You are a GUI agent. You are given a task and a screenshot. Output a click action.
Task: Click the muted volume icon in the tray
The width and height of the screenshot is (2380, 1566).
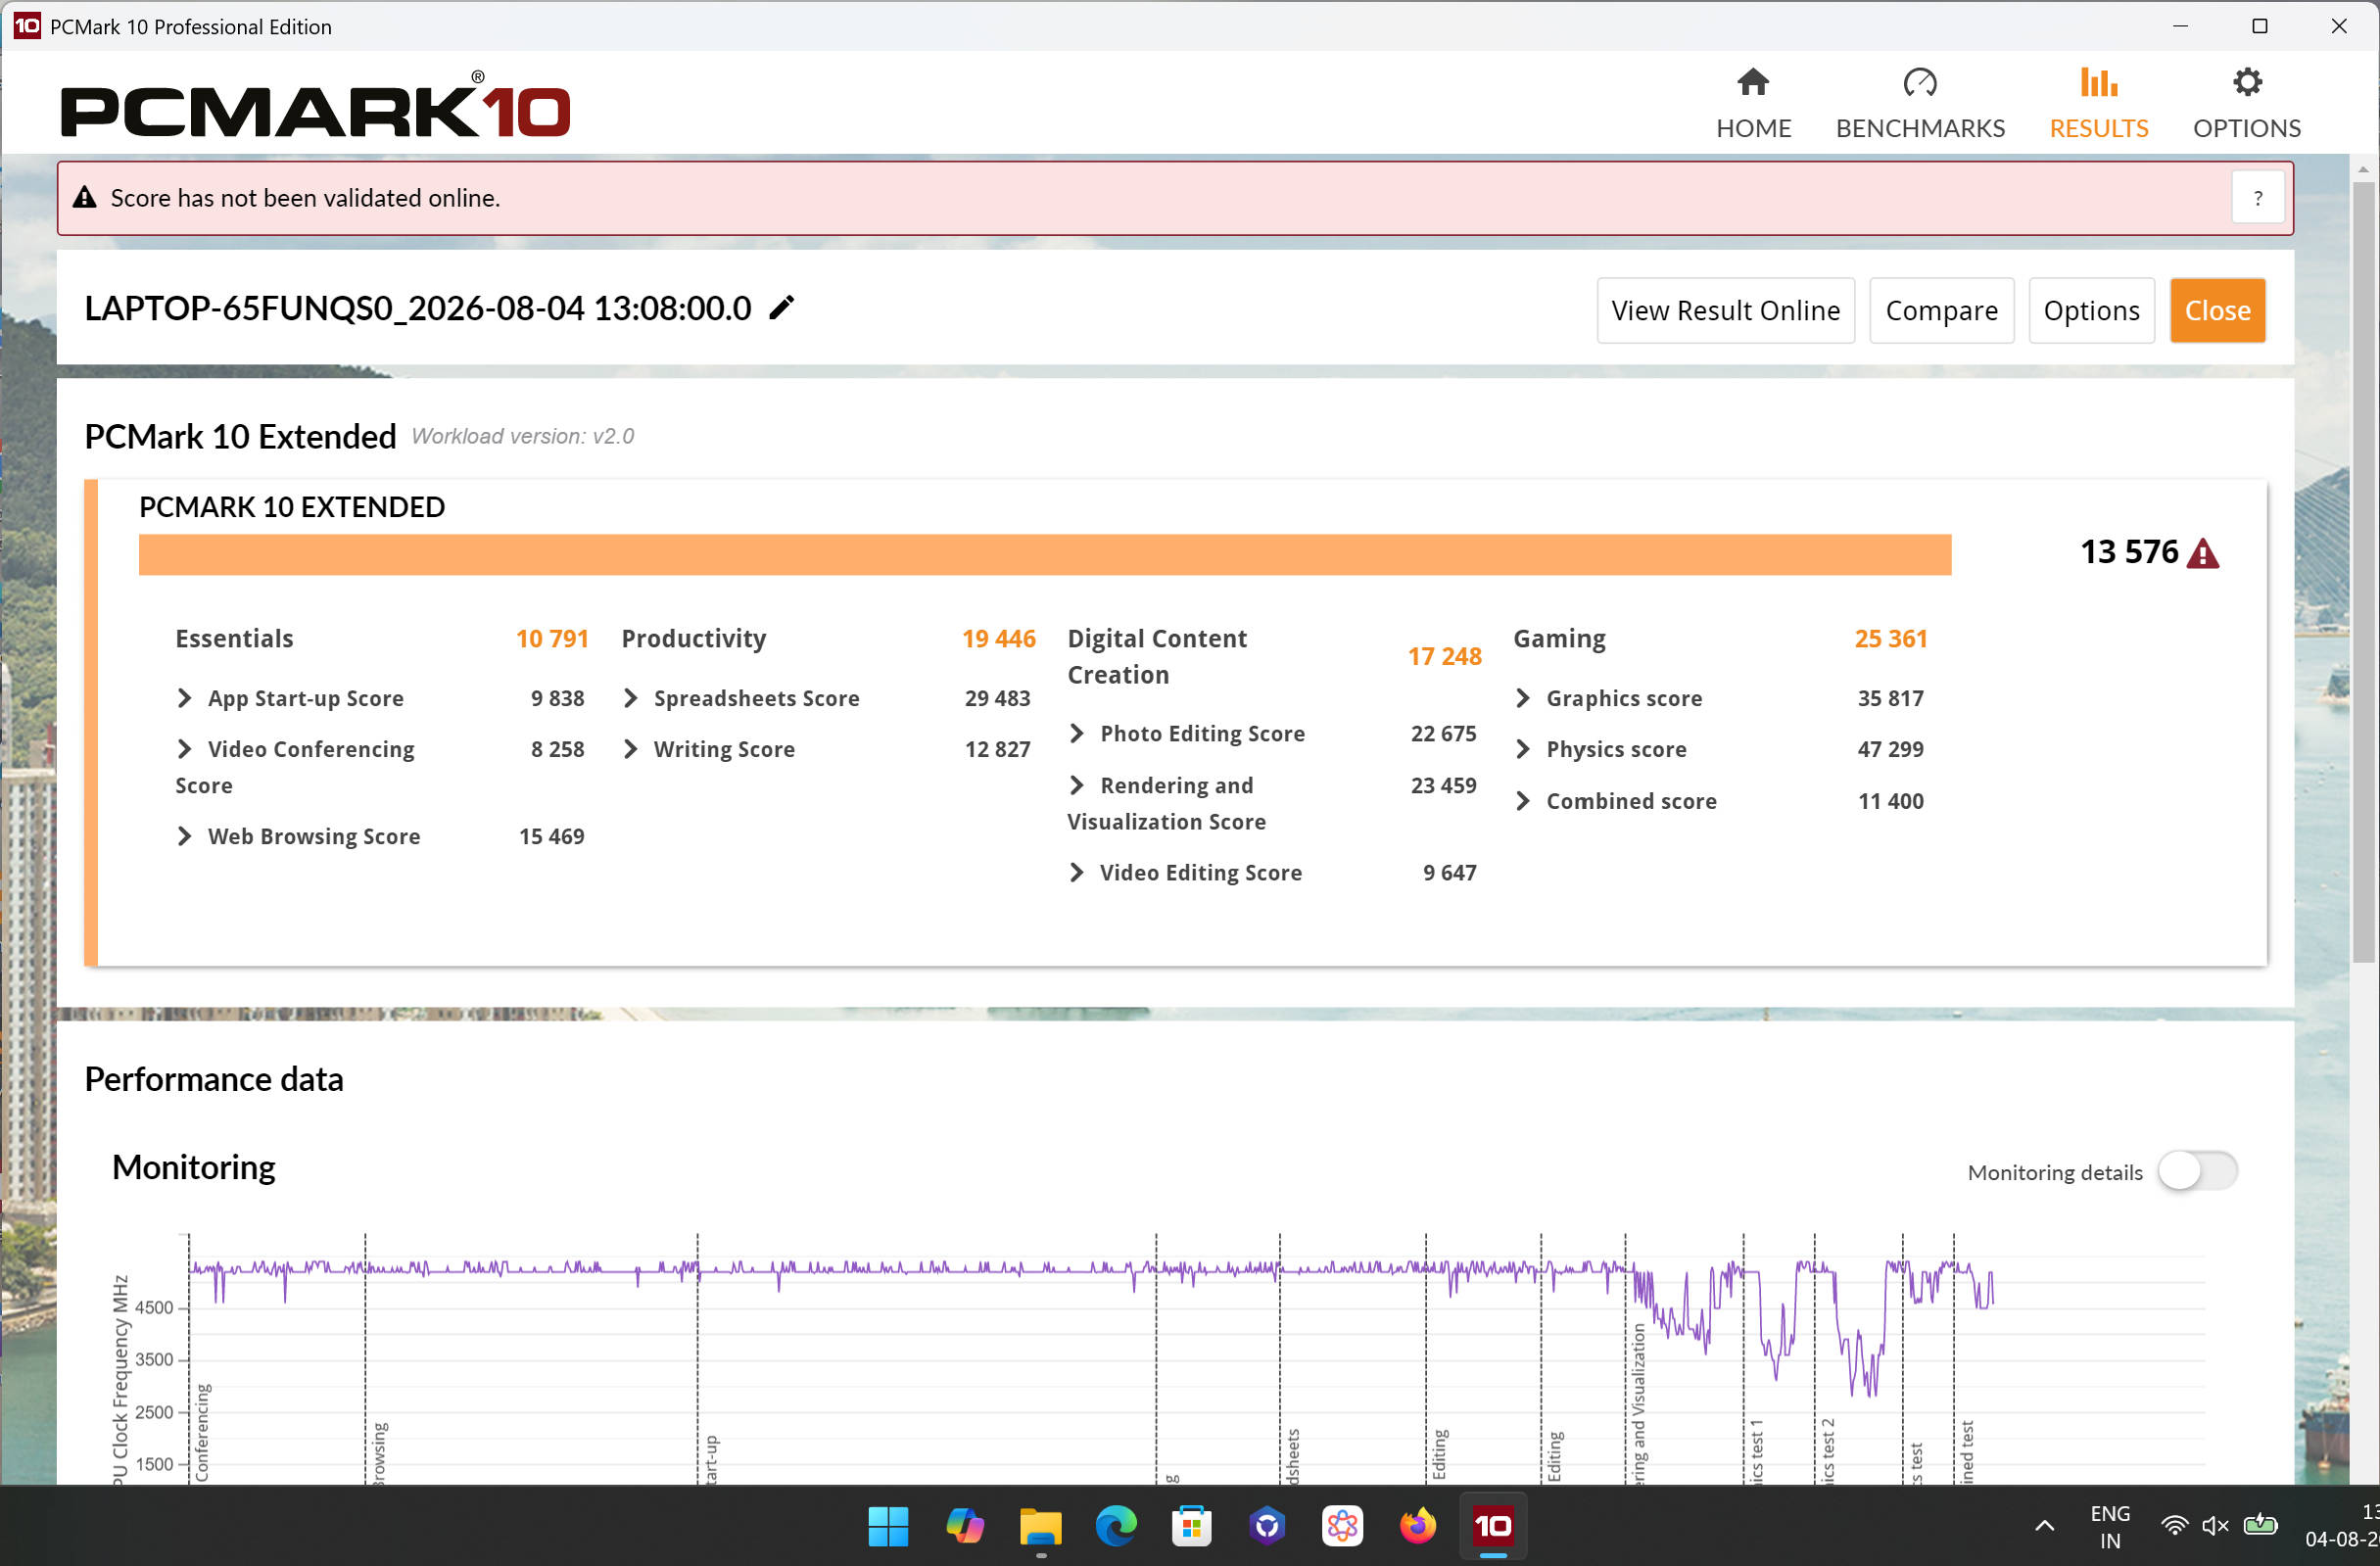coord(2216,1526)
